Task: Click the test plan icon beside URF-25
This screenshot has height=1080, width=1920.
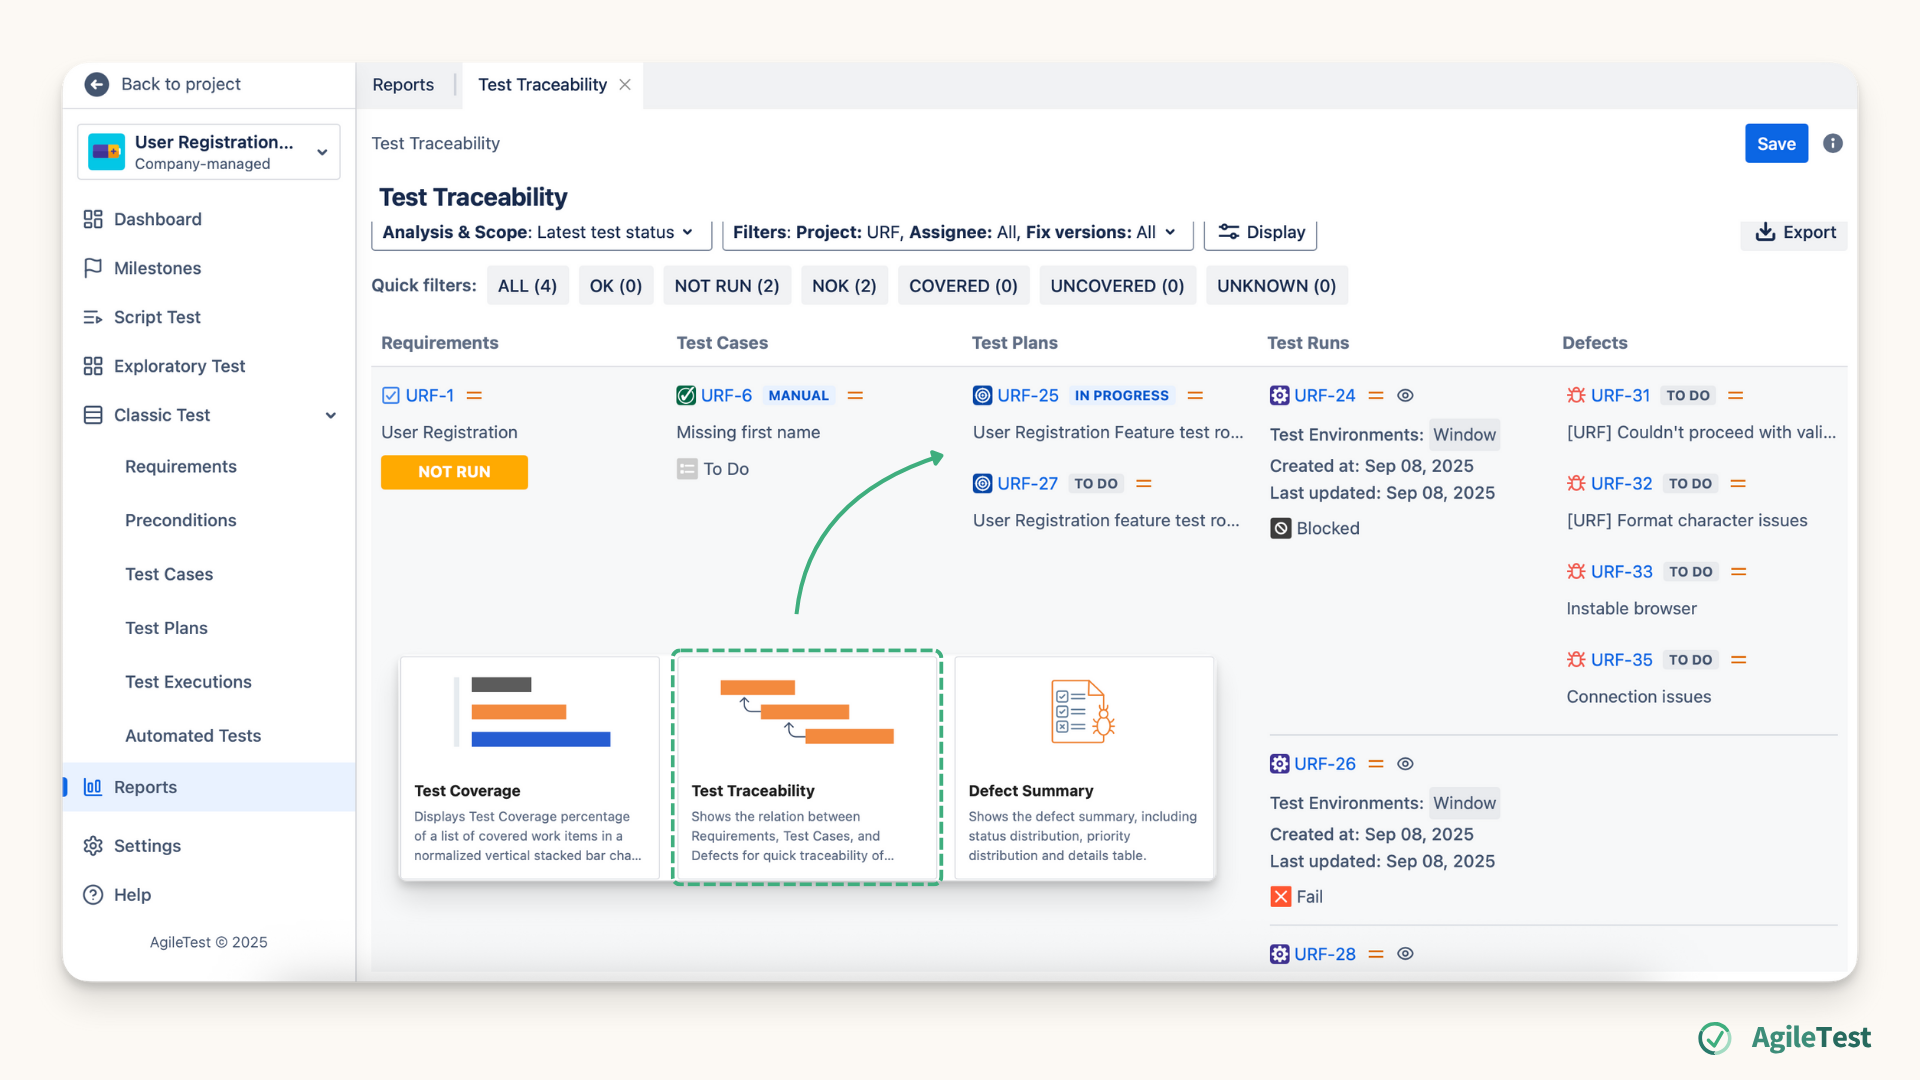Action: (x=982, y=395)
